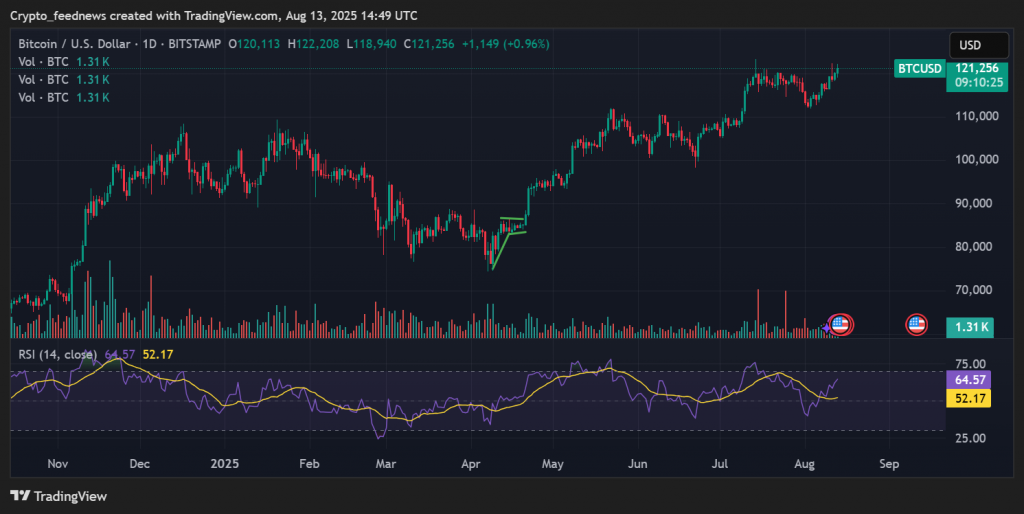Select the RSI (14, close) indicator legend
The width and height of the screenshot is (1024, 514).
point(56,354)
